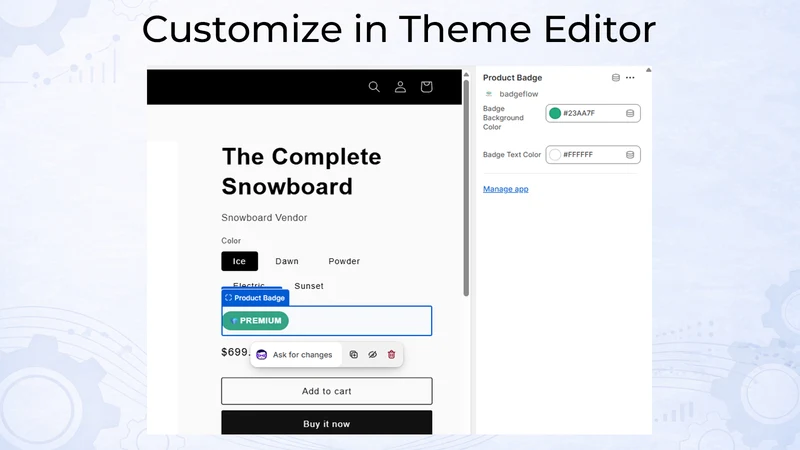Click the Add to cart button
Image resolution: width=800 pixels, height=450 pixels.
pyautogui.click(x=327, y=391)
